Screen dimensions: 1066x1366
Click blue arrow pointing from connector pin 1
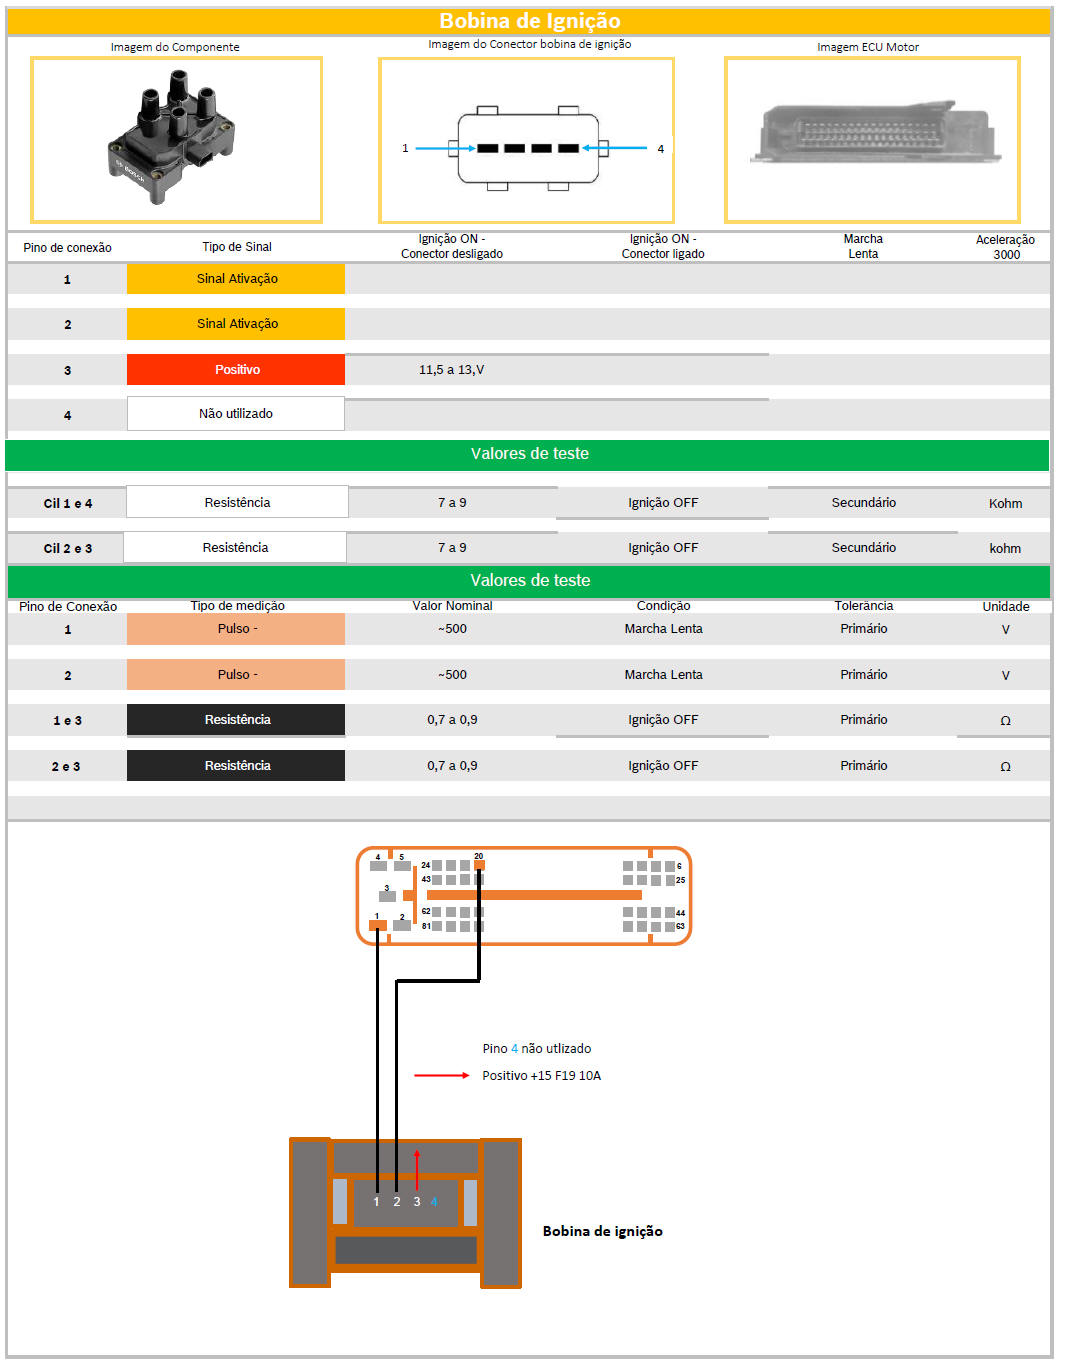pyautogui.click(x=444, y=149)
